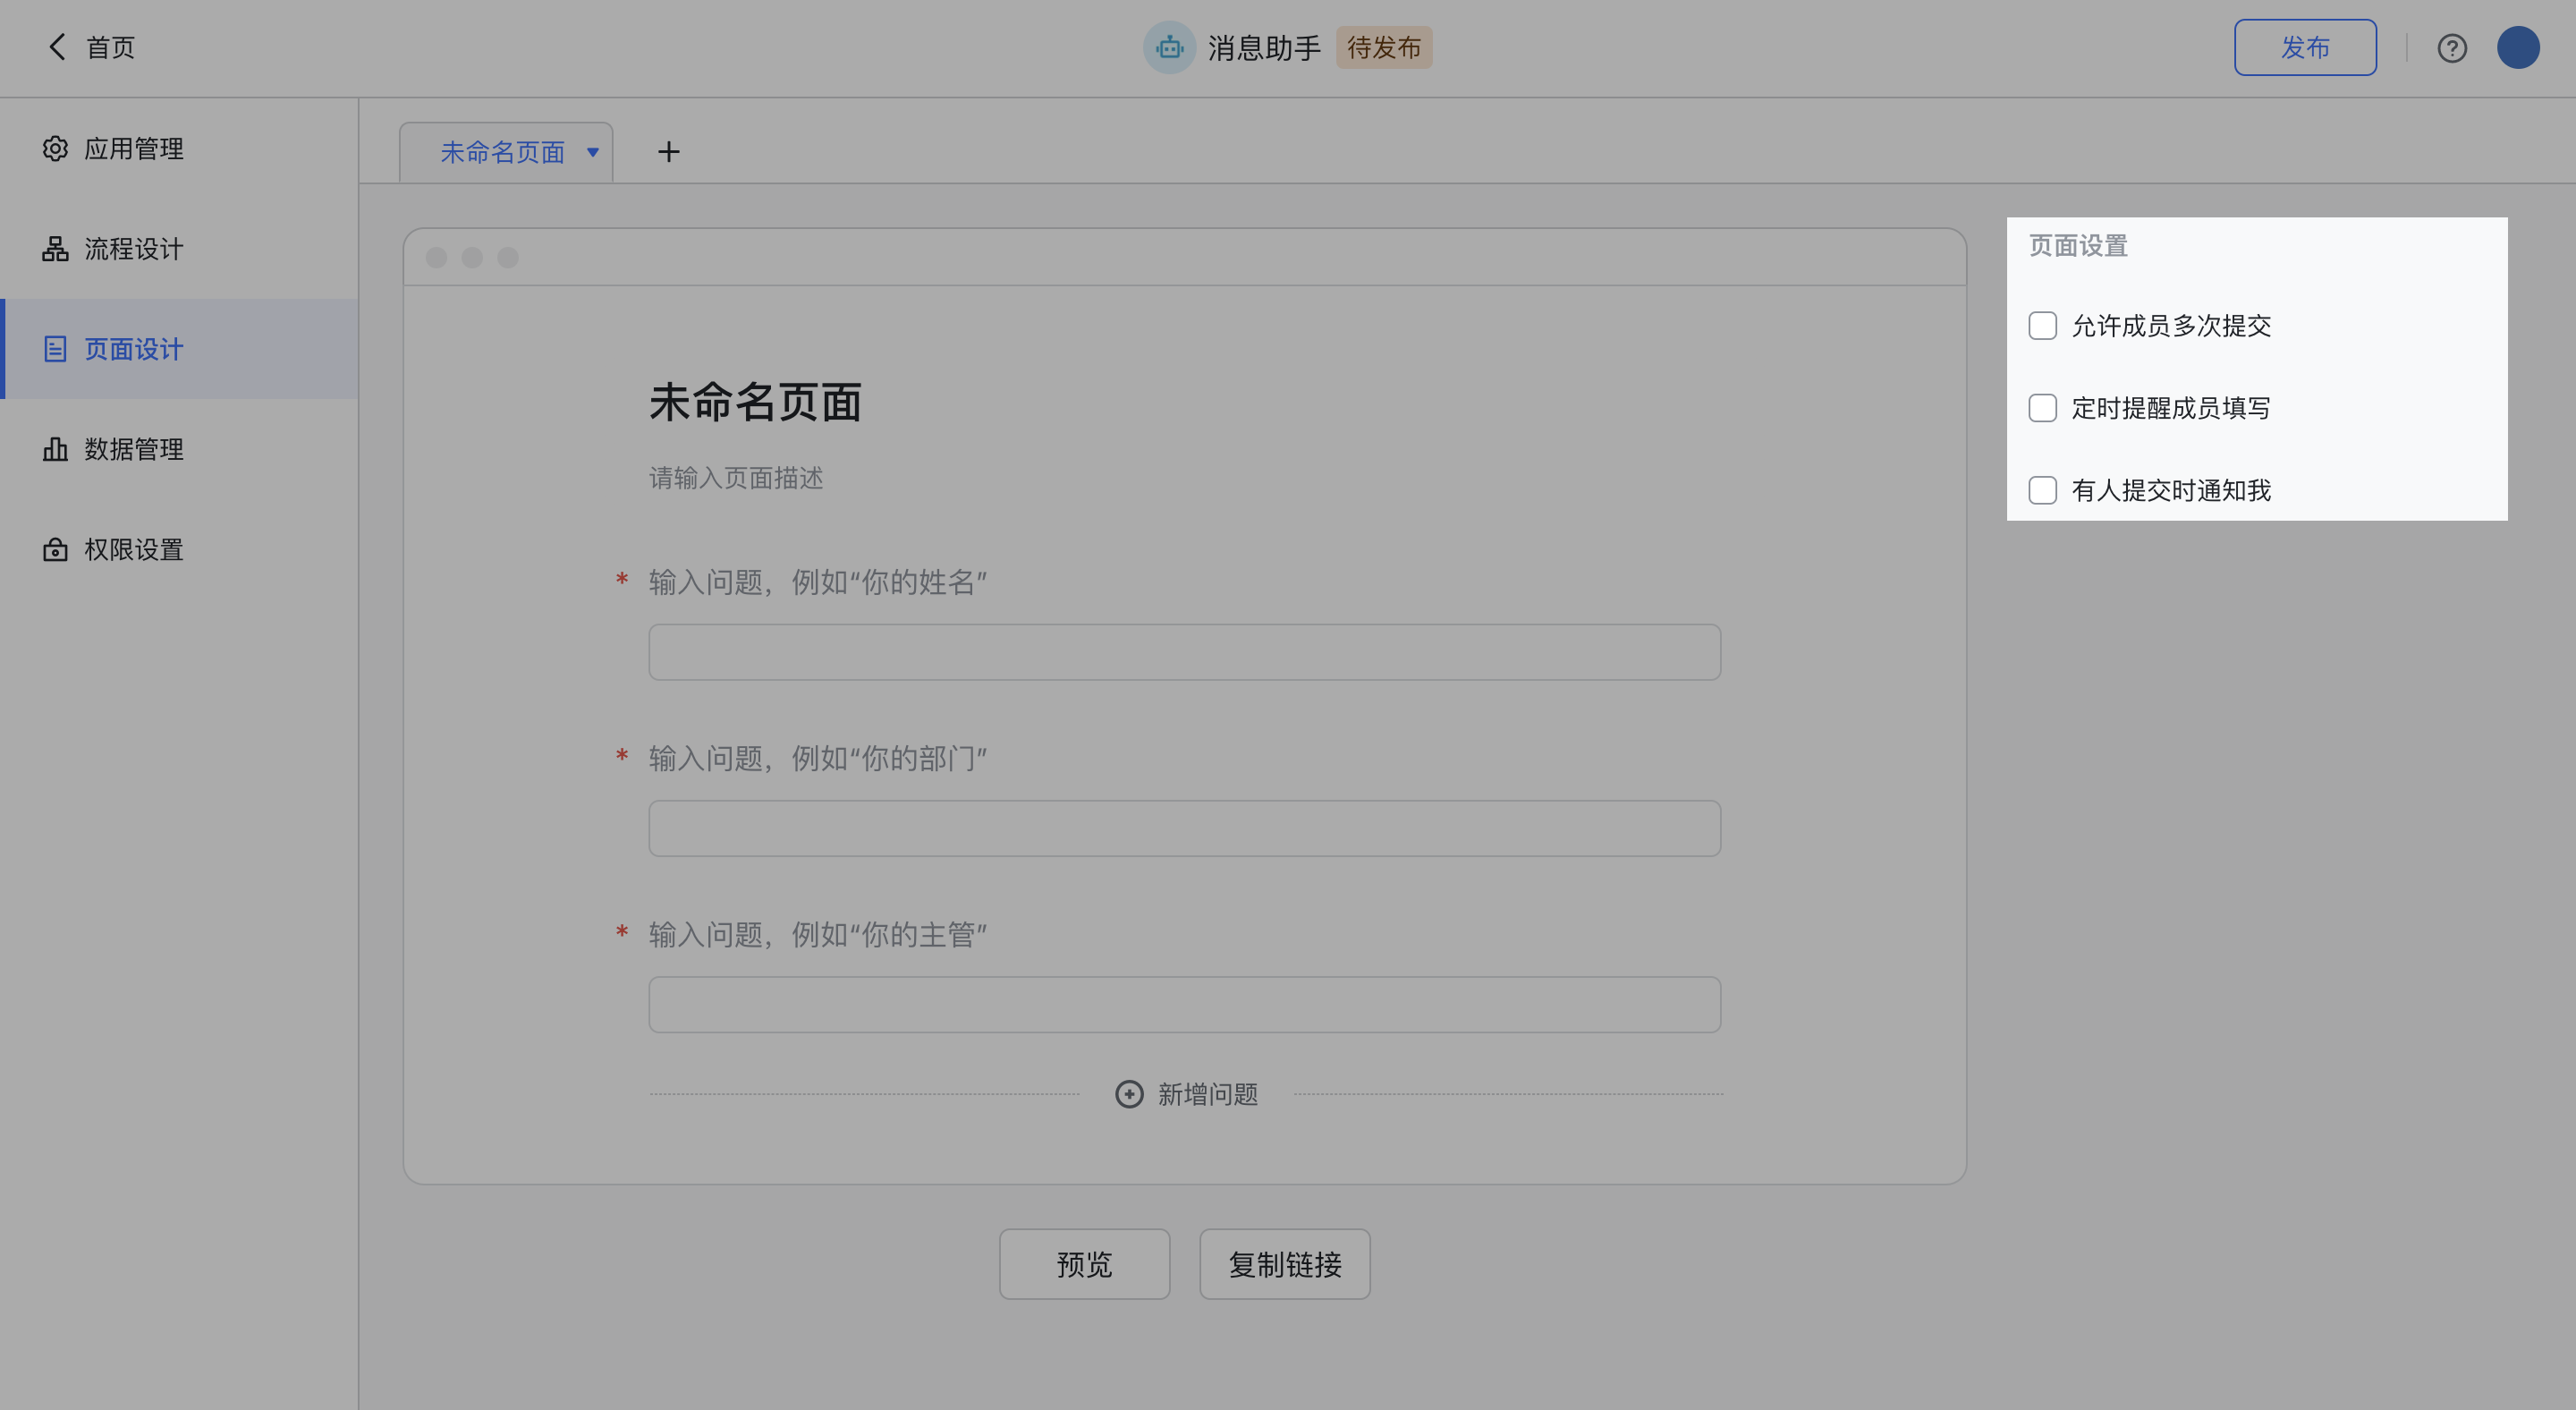Screen dimensions: 2576x1410
Task: Open 权限设置 in the sidebar
Action: tap(180, 549)
